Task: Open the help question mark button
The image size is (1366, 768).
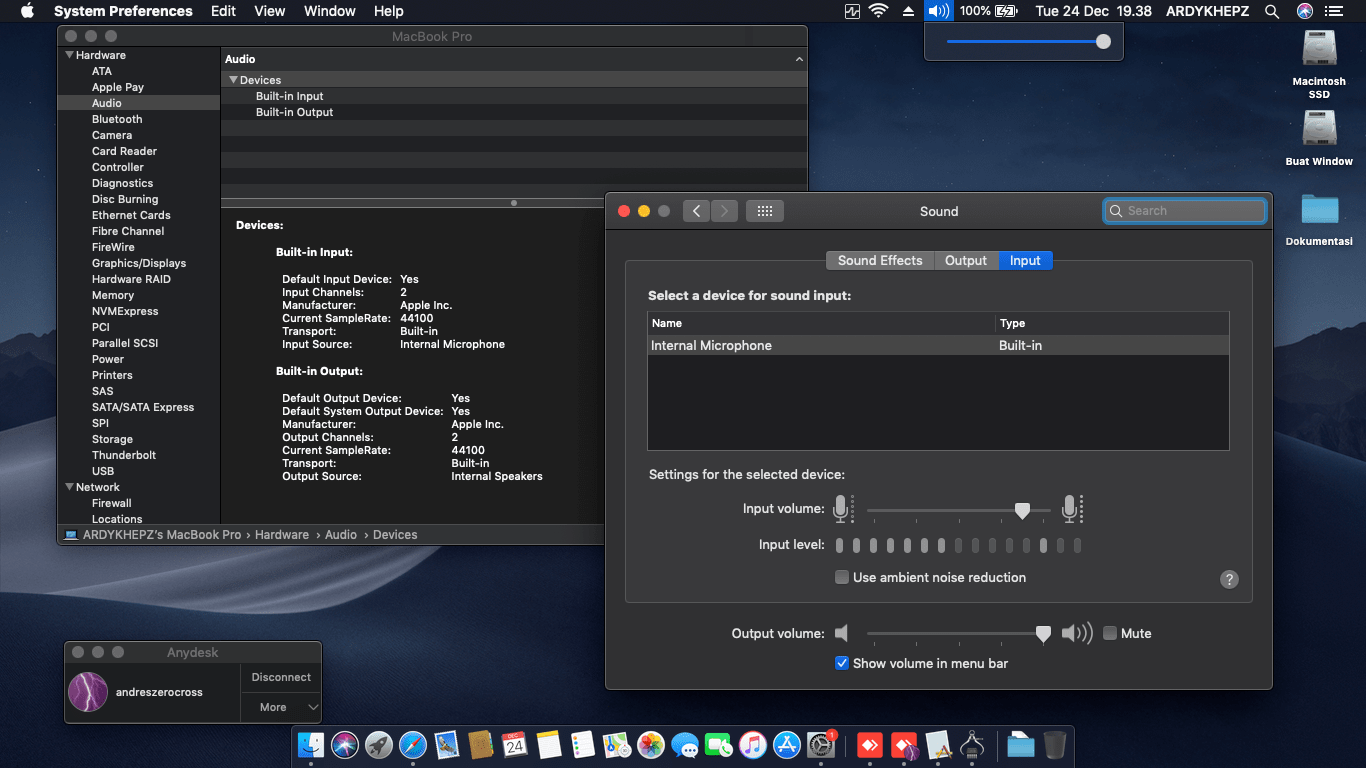Action: pos(1230,580)
